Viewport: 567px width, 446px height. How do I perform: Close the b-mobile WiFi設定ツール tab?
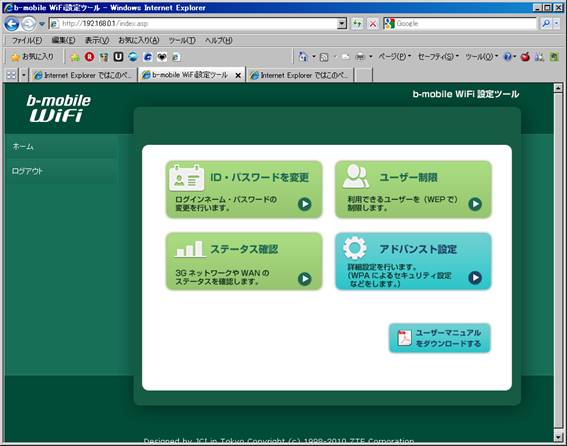[238, 75]
